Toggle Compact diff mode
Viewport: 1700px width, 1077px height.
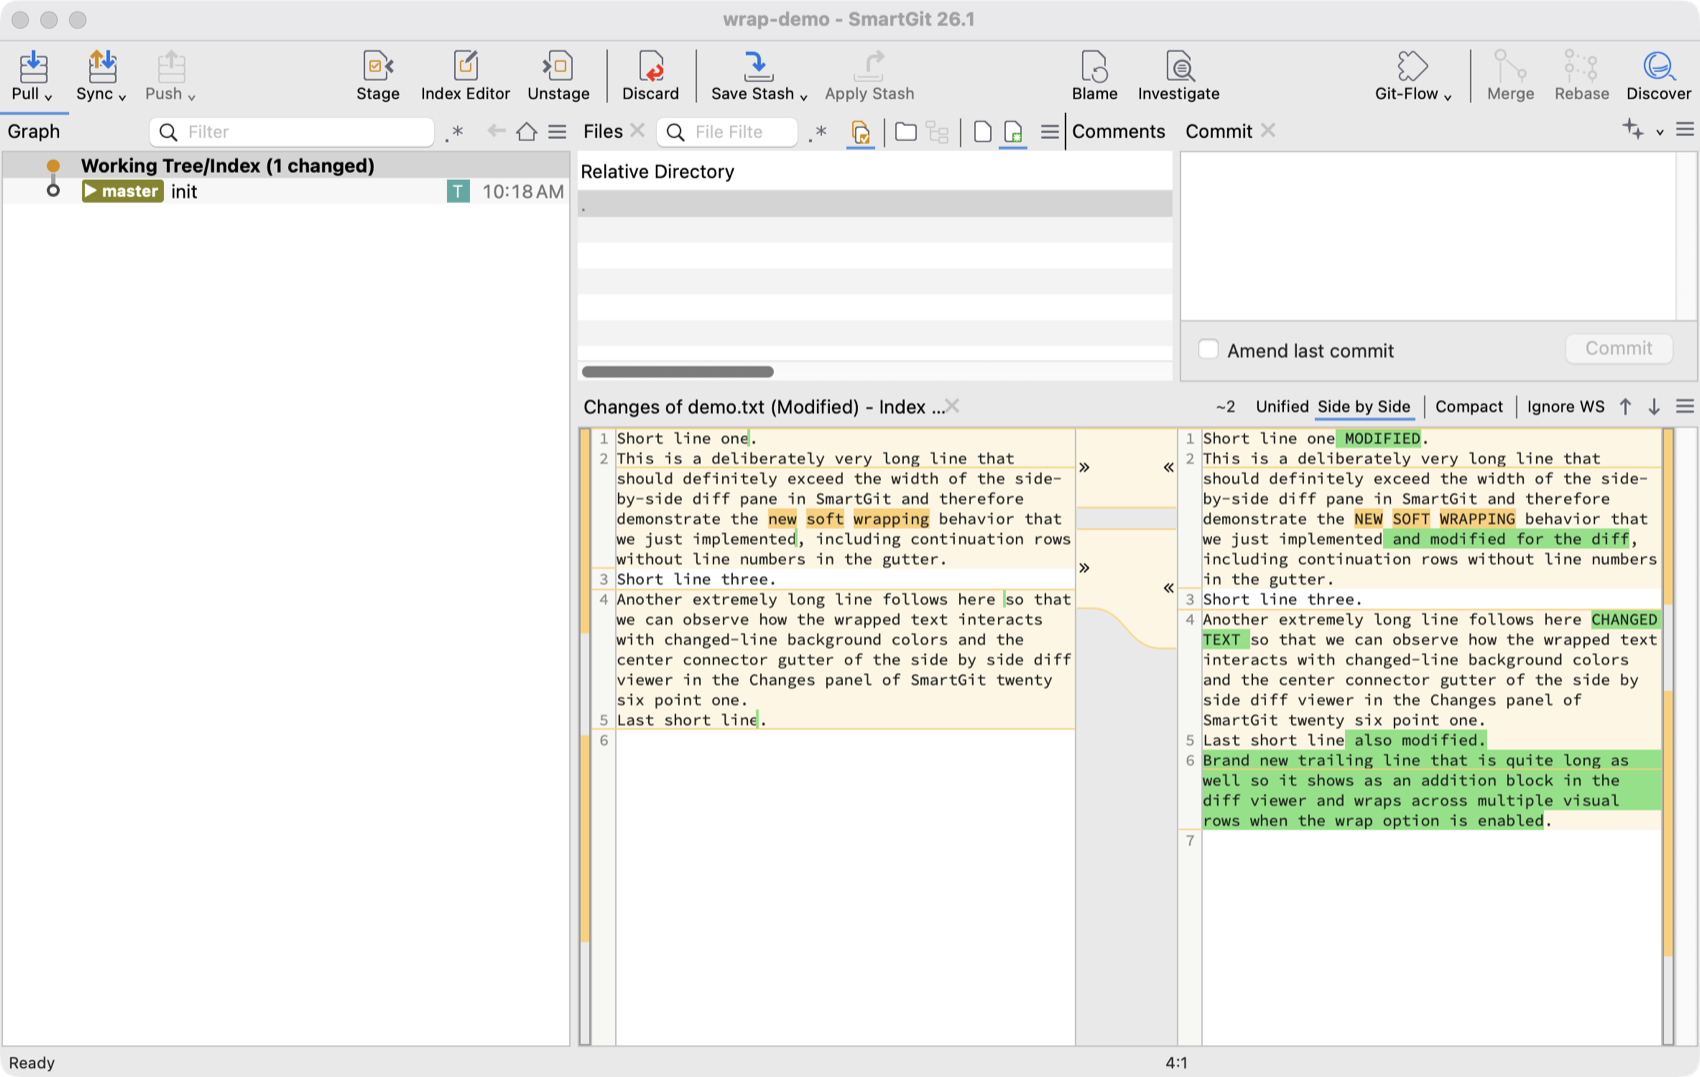pos(1469,406)
